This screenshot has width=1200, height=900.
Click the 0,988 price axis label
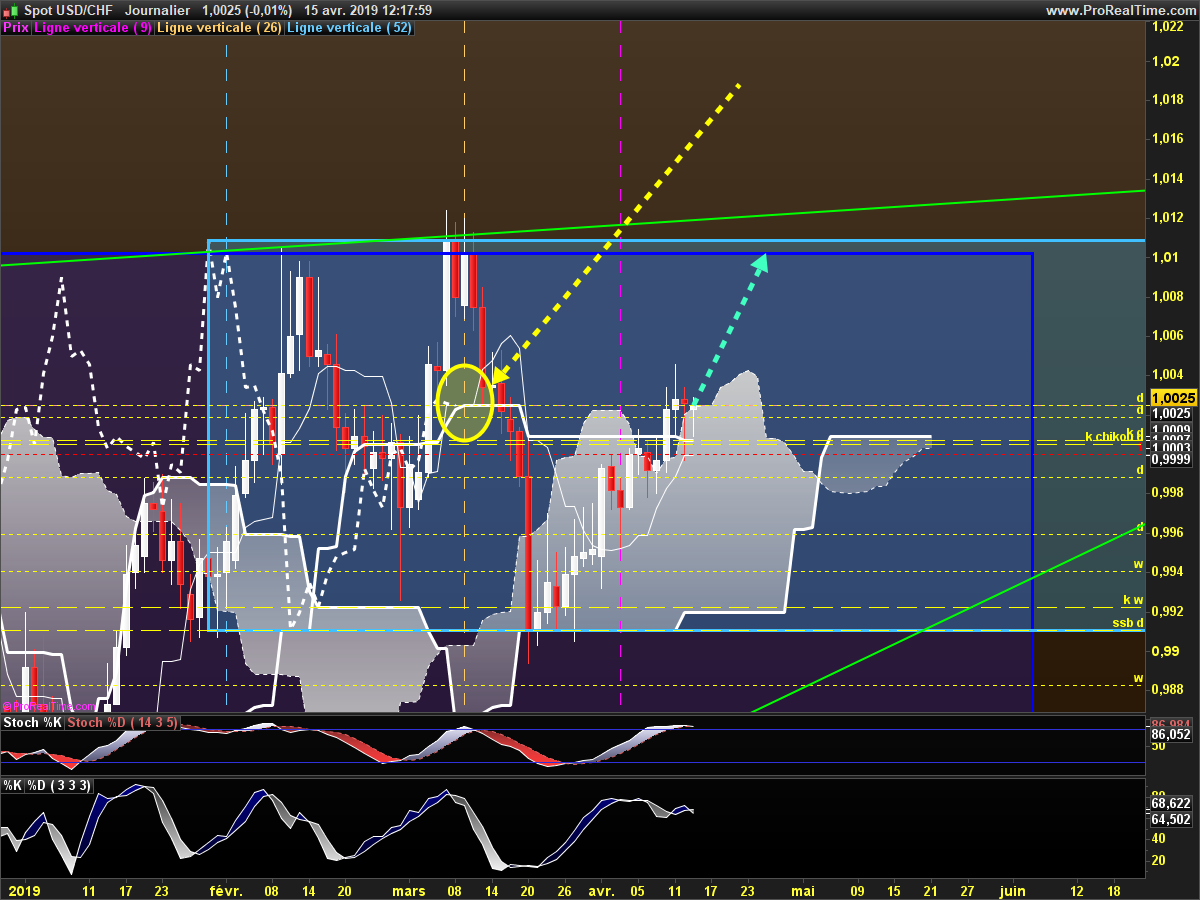tap(1166, 689)
